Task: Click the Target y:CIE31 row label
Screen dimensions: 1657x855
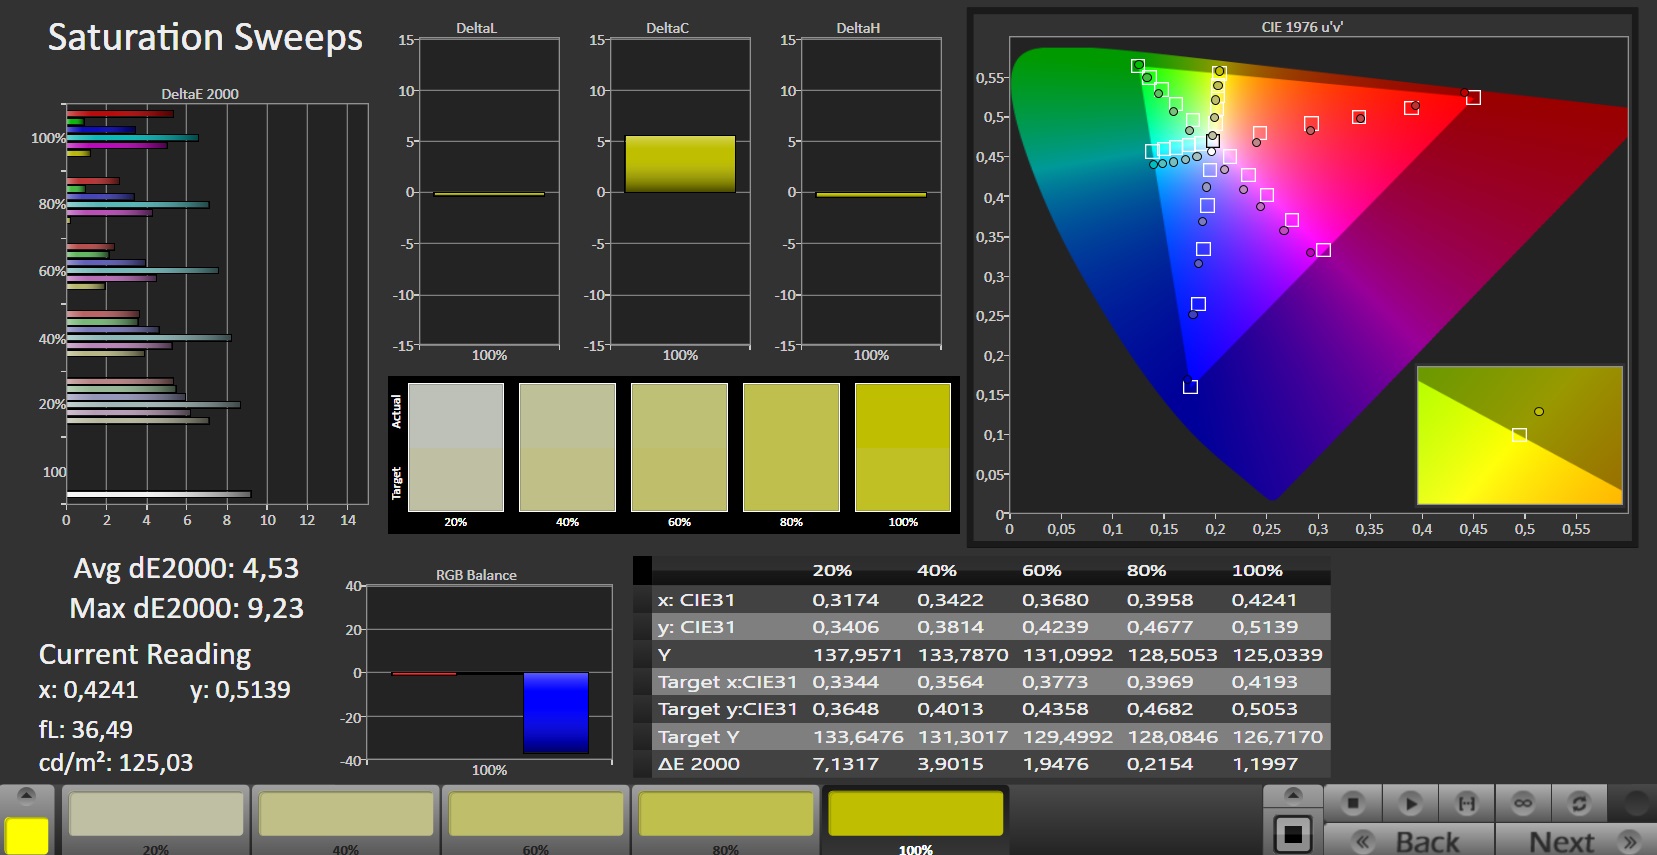Action: 727,709
